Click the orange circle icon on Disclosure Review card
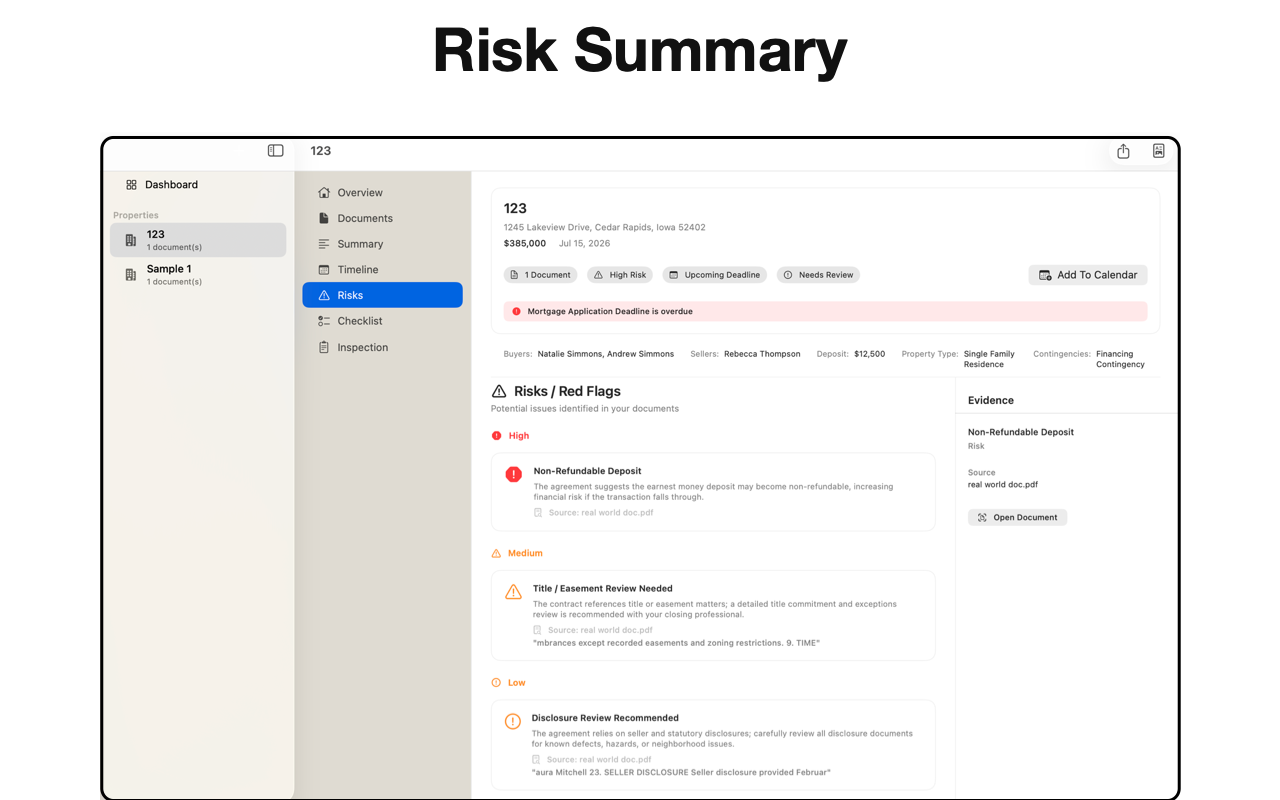This screenshot has width=1280, height=800. pos(513,721)
